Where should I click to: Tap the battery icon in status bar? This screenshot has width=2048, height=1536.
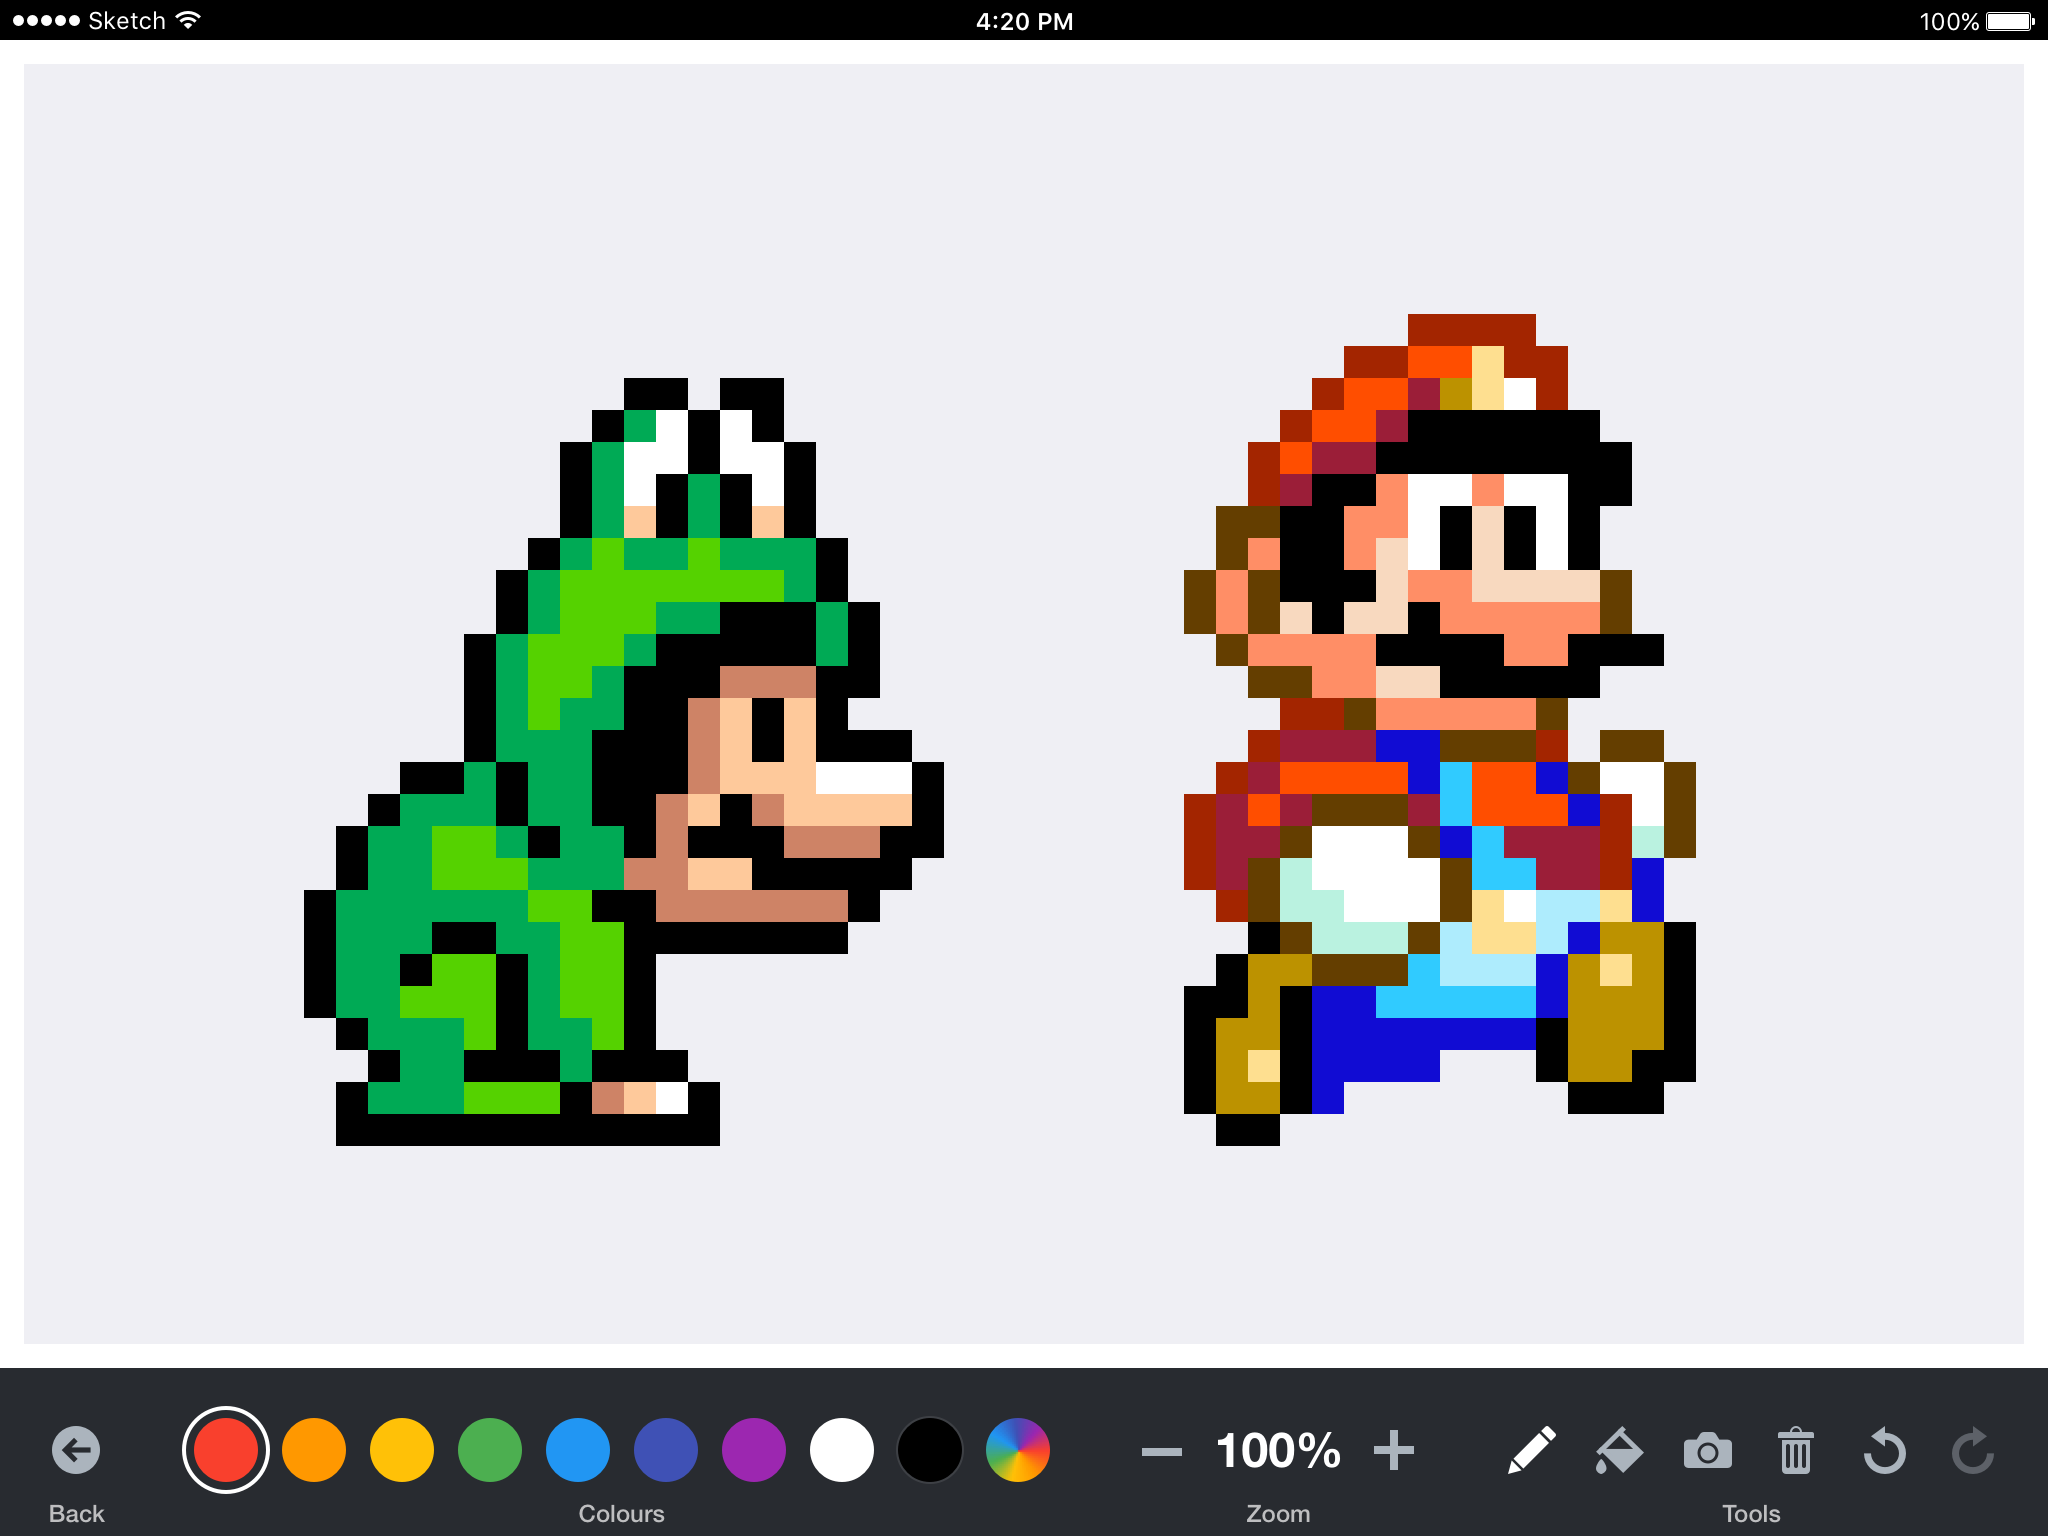(x=2011, y=21)
